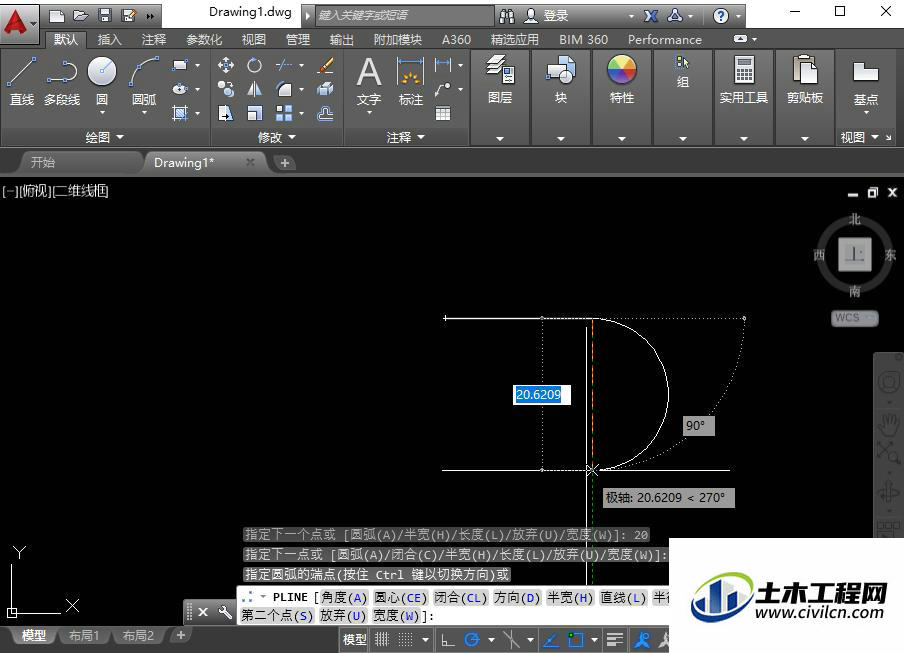The image size is (904, 653).
Task: Click the 放弃(U) command option
Action: (x=343, y=616)
